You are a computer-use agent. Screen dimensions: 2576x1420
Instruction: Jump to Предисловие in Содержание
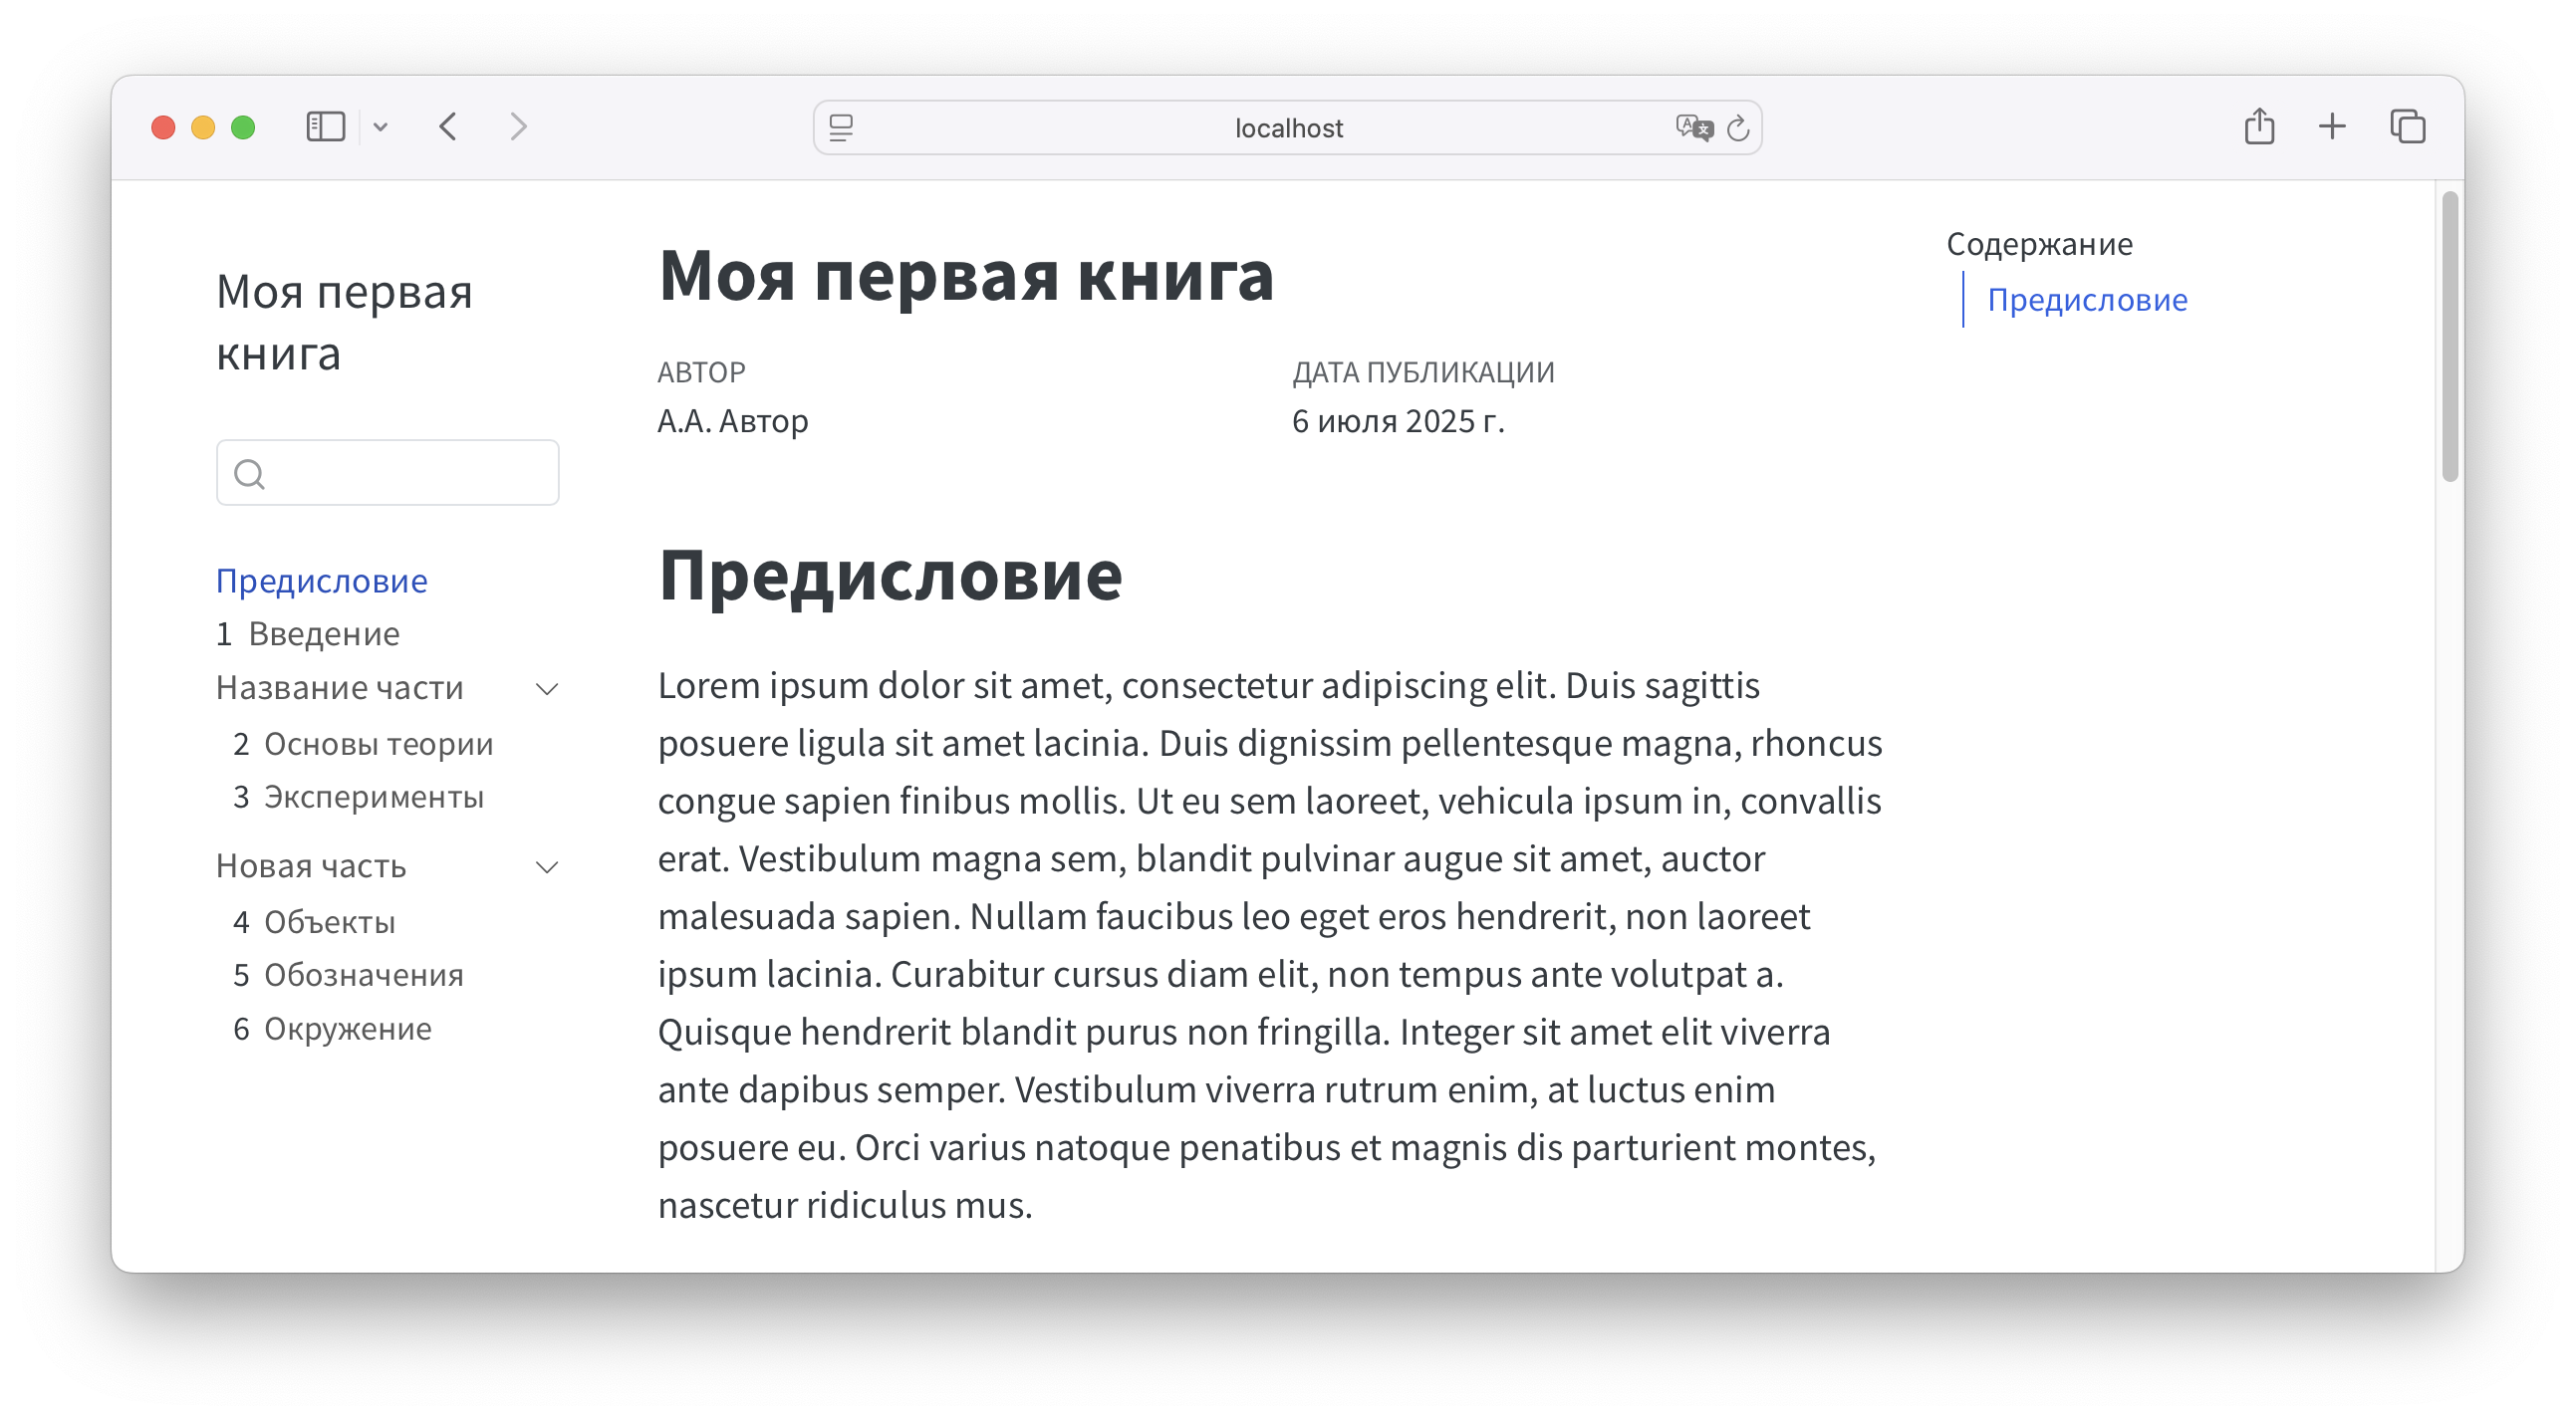pyautogui.click(x=2087, y=300)
